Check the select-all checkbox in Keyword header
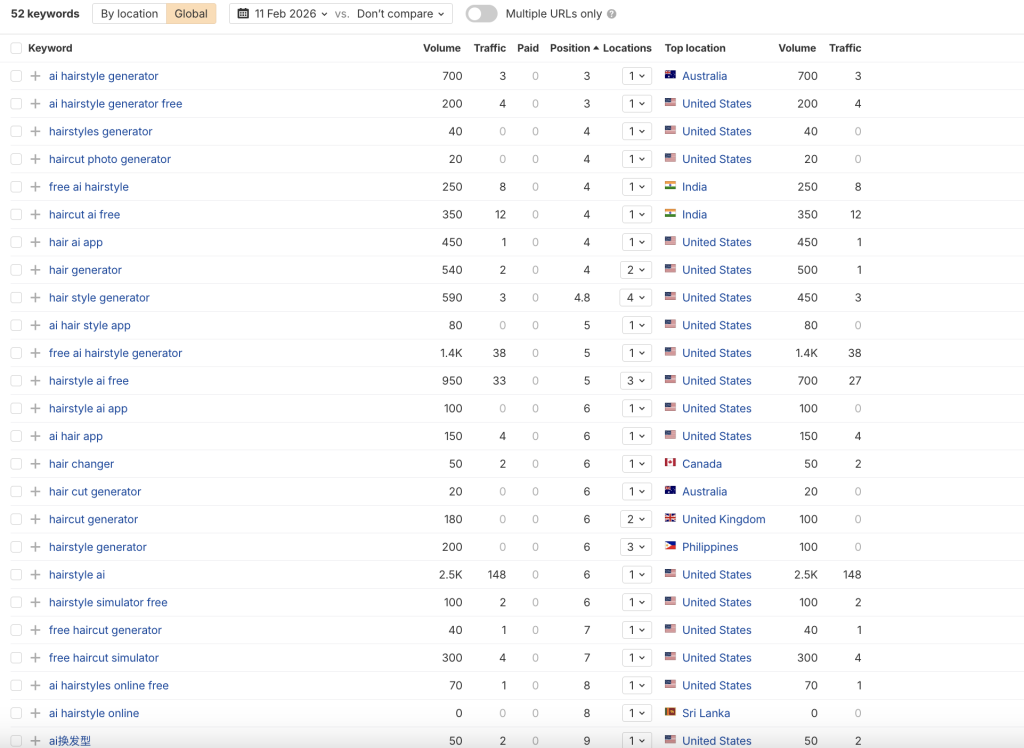The image size is (1024, 748). click(x=16, y=48)
